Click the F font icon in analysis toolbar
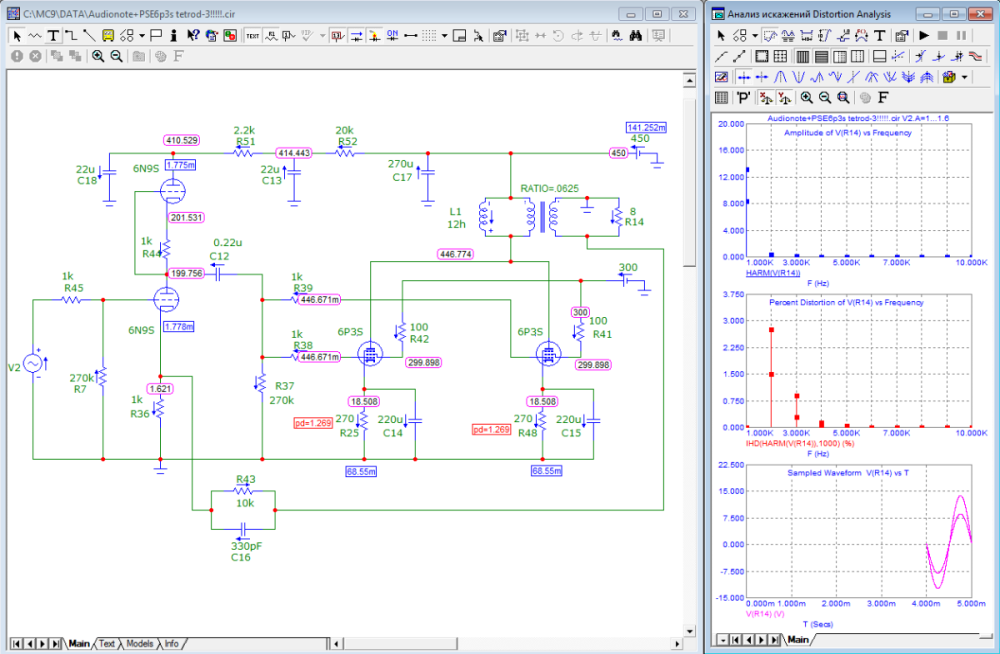Image resolution: width=1000 pixels, height=654 pixels. [884, 97]
